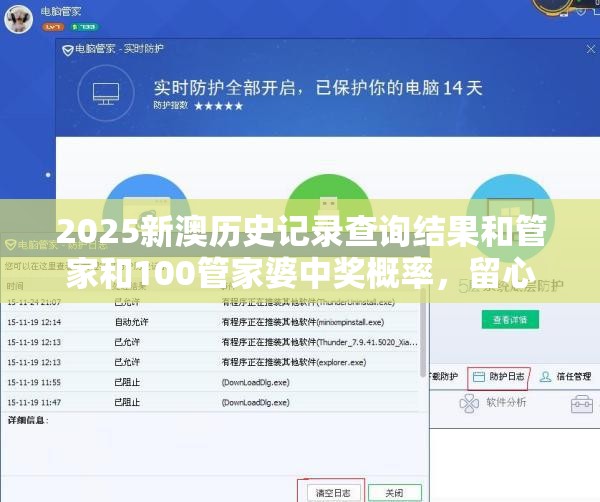Open the toolbox icon beside 软件分析

(x=582, y=404)
